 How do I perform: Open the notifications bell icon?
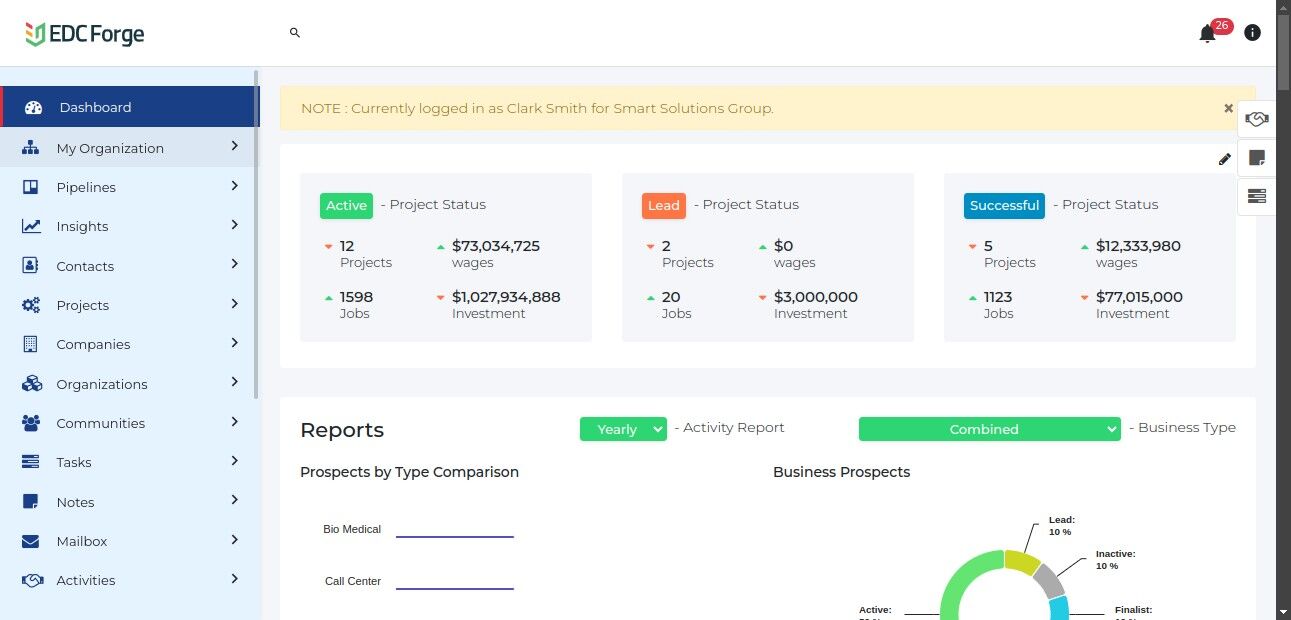point(1207,34)
